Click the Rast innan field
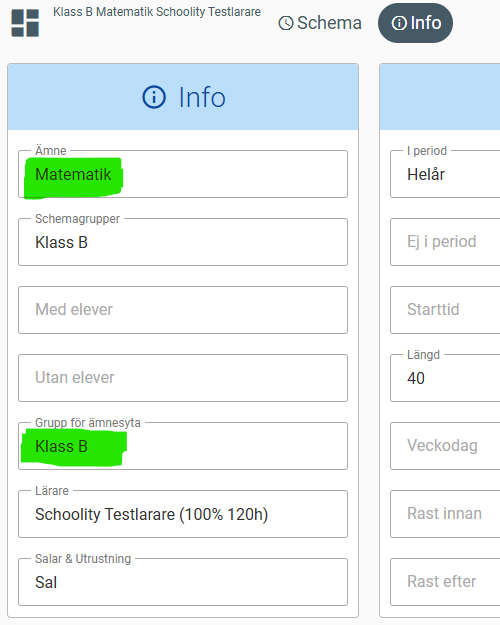 click(x=445, y=514)
